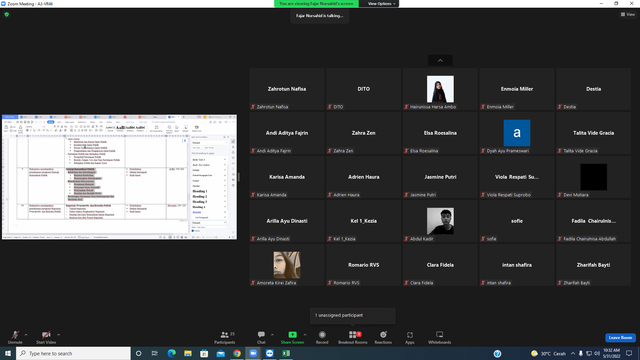Select Zahra Zen's participant tile
The width and height of the screenshot is (640, 360).
pos(363,133)
